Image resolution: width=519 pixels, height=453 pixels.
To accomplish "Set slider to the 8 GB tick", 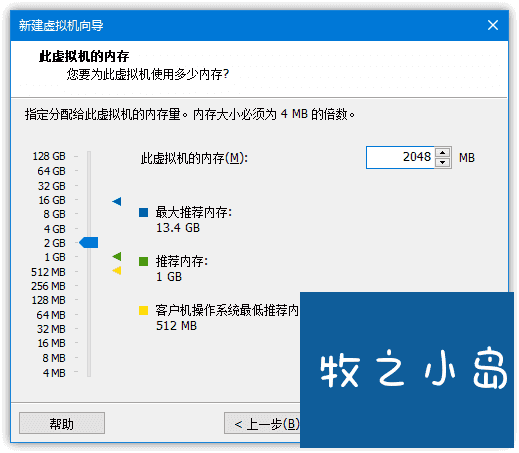I will click(x=89, y=214).
